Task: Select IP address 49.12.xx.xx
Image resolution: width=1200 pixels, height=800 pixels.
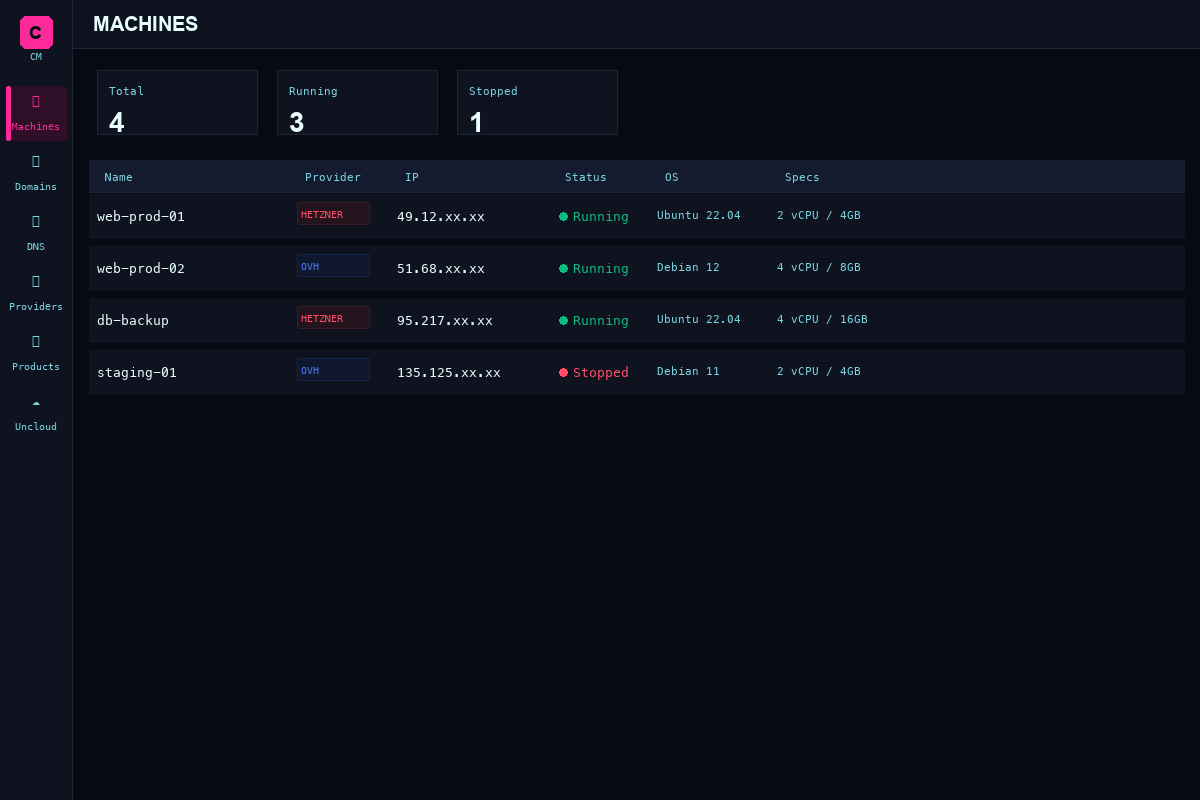Action: point(441,216)
